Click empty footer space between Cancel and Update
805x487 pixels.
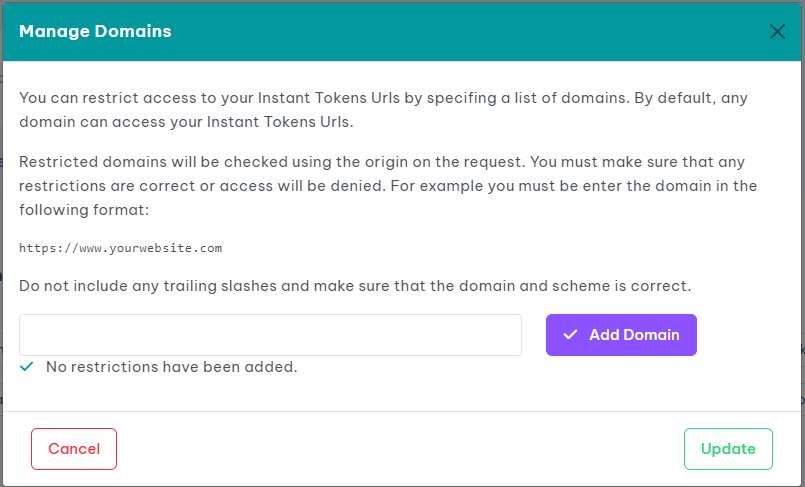400,449
